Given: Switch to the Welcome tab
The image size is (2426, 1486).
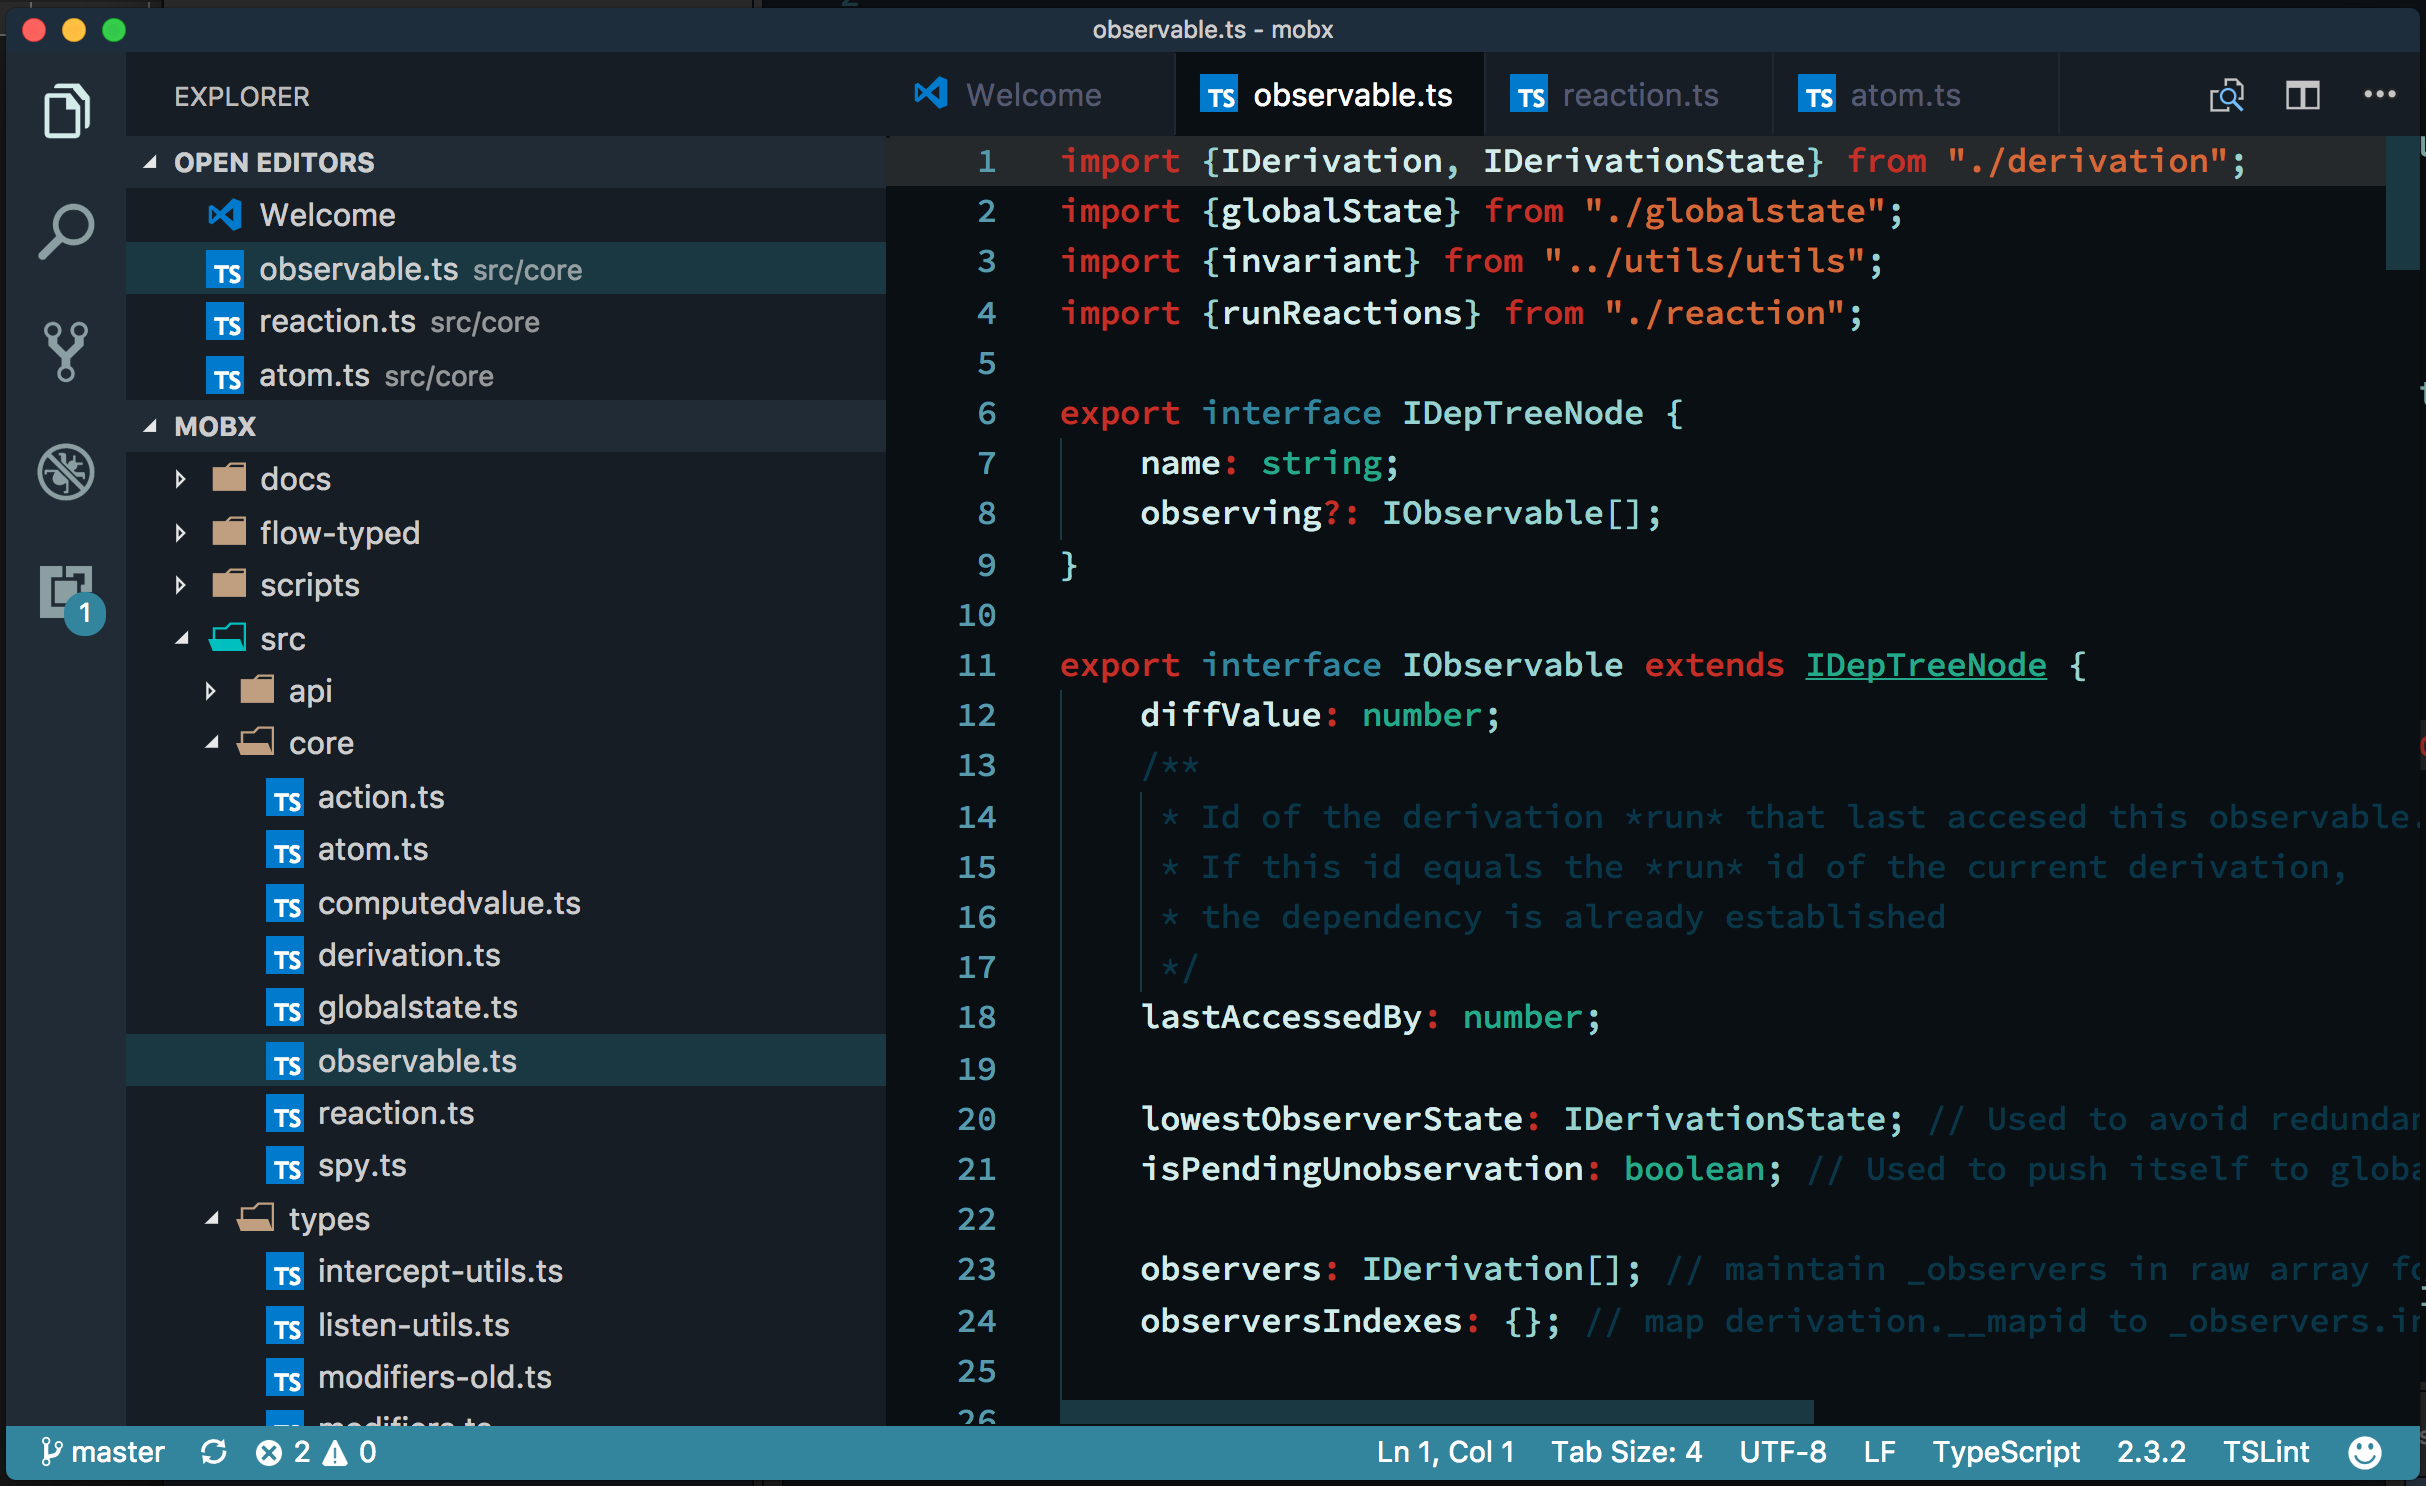Looking at the screenshot, I should pyautogui.click(x=1032, y=96).
